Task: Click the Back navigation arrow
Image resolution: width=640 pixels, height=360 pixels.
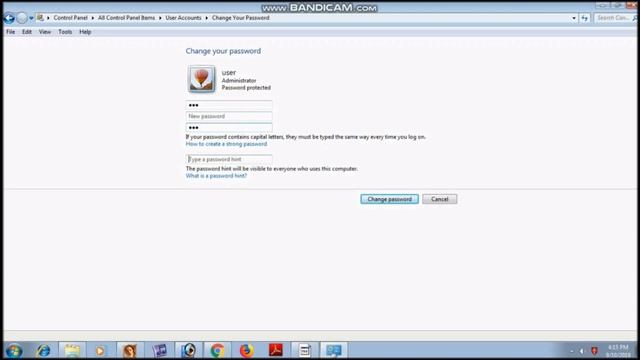Action: click(x=9, y=18)
